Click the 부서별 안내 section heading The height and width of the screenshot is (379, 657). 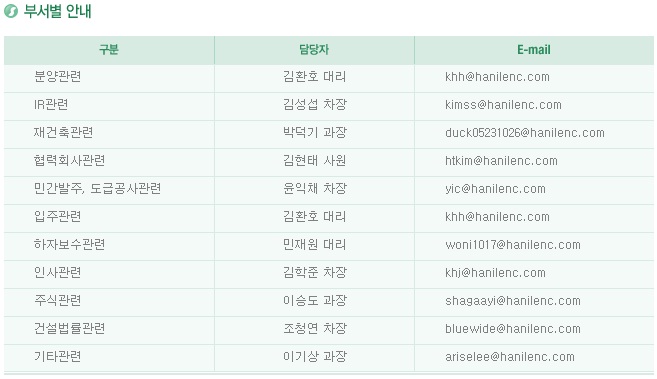(x=57, y=11)
